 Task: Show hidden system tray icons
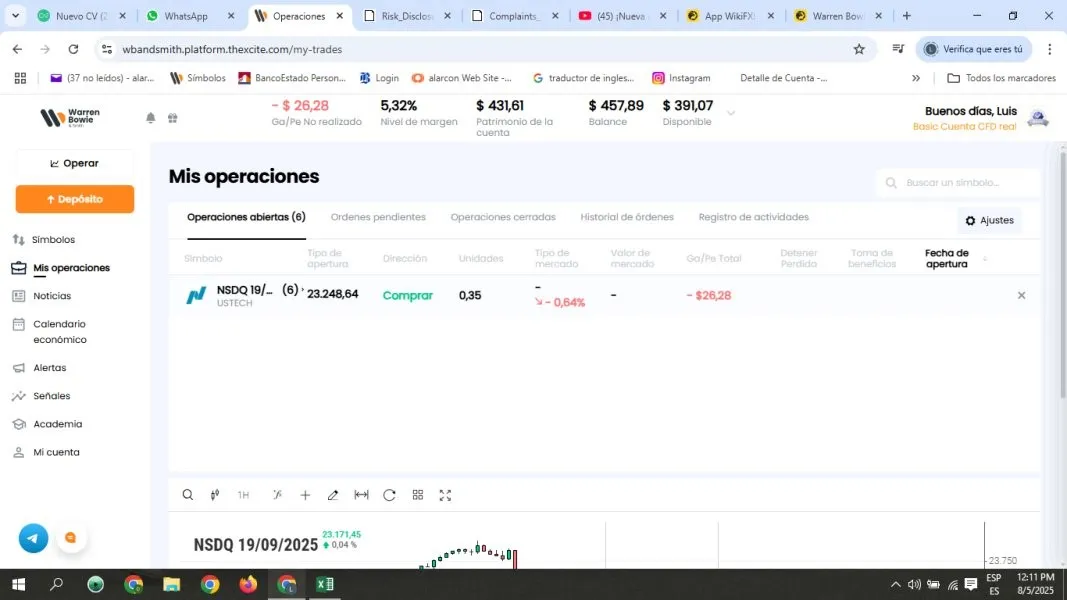[x=896, y=584]
